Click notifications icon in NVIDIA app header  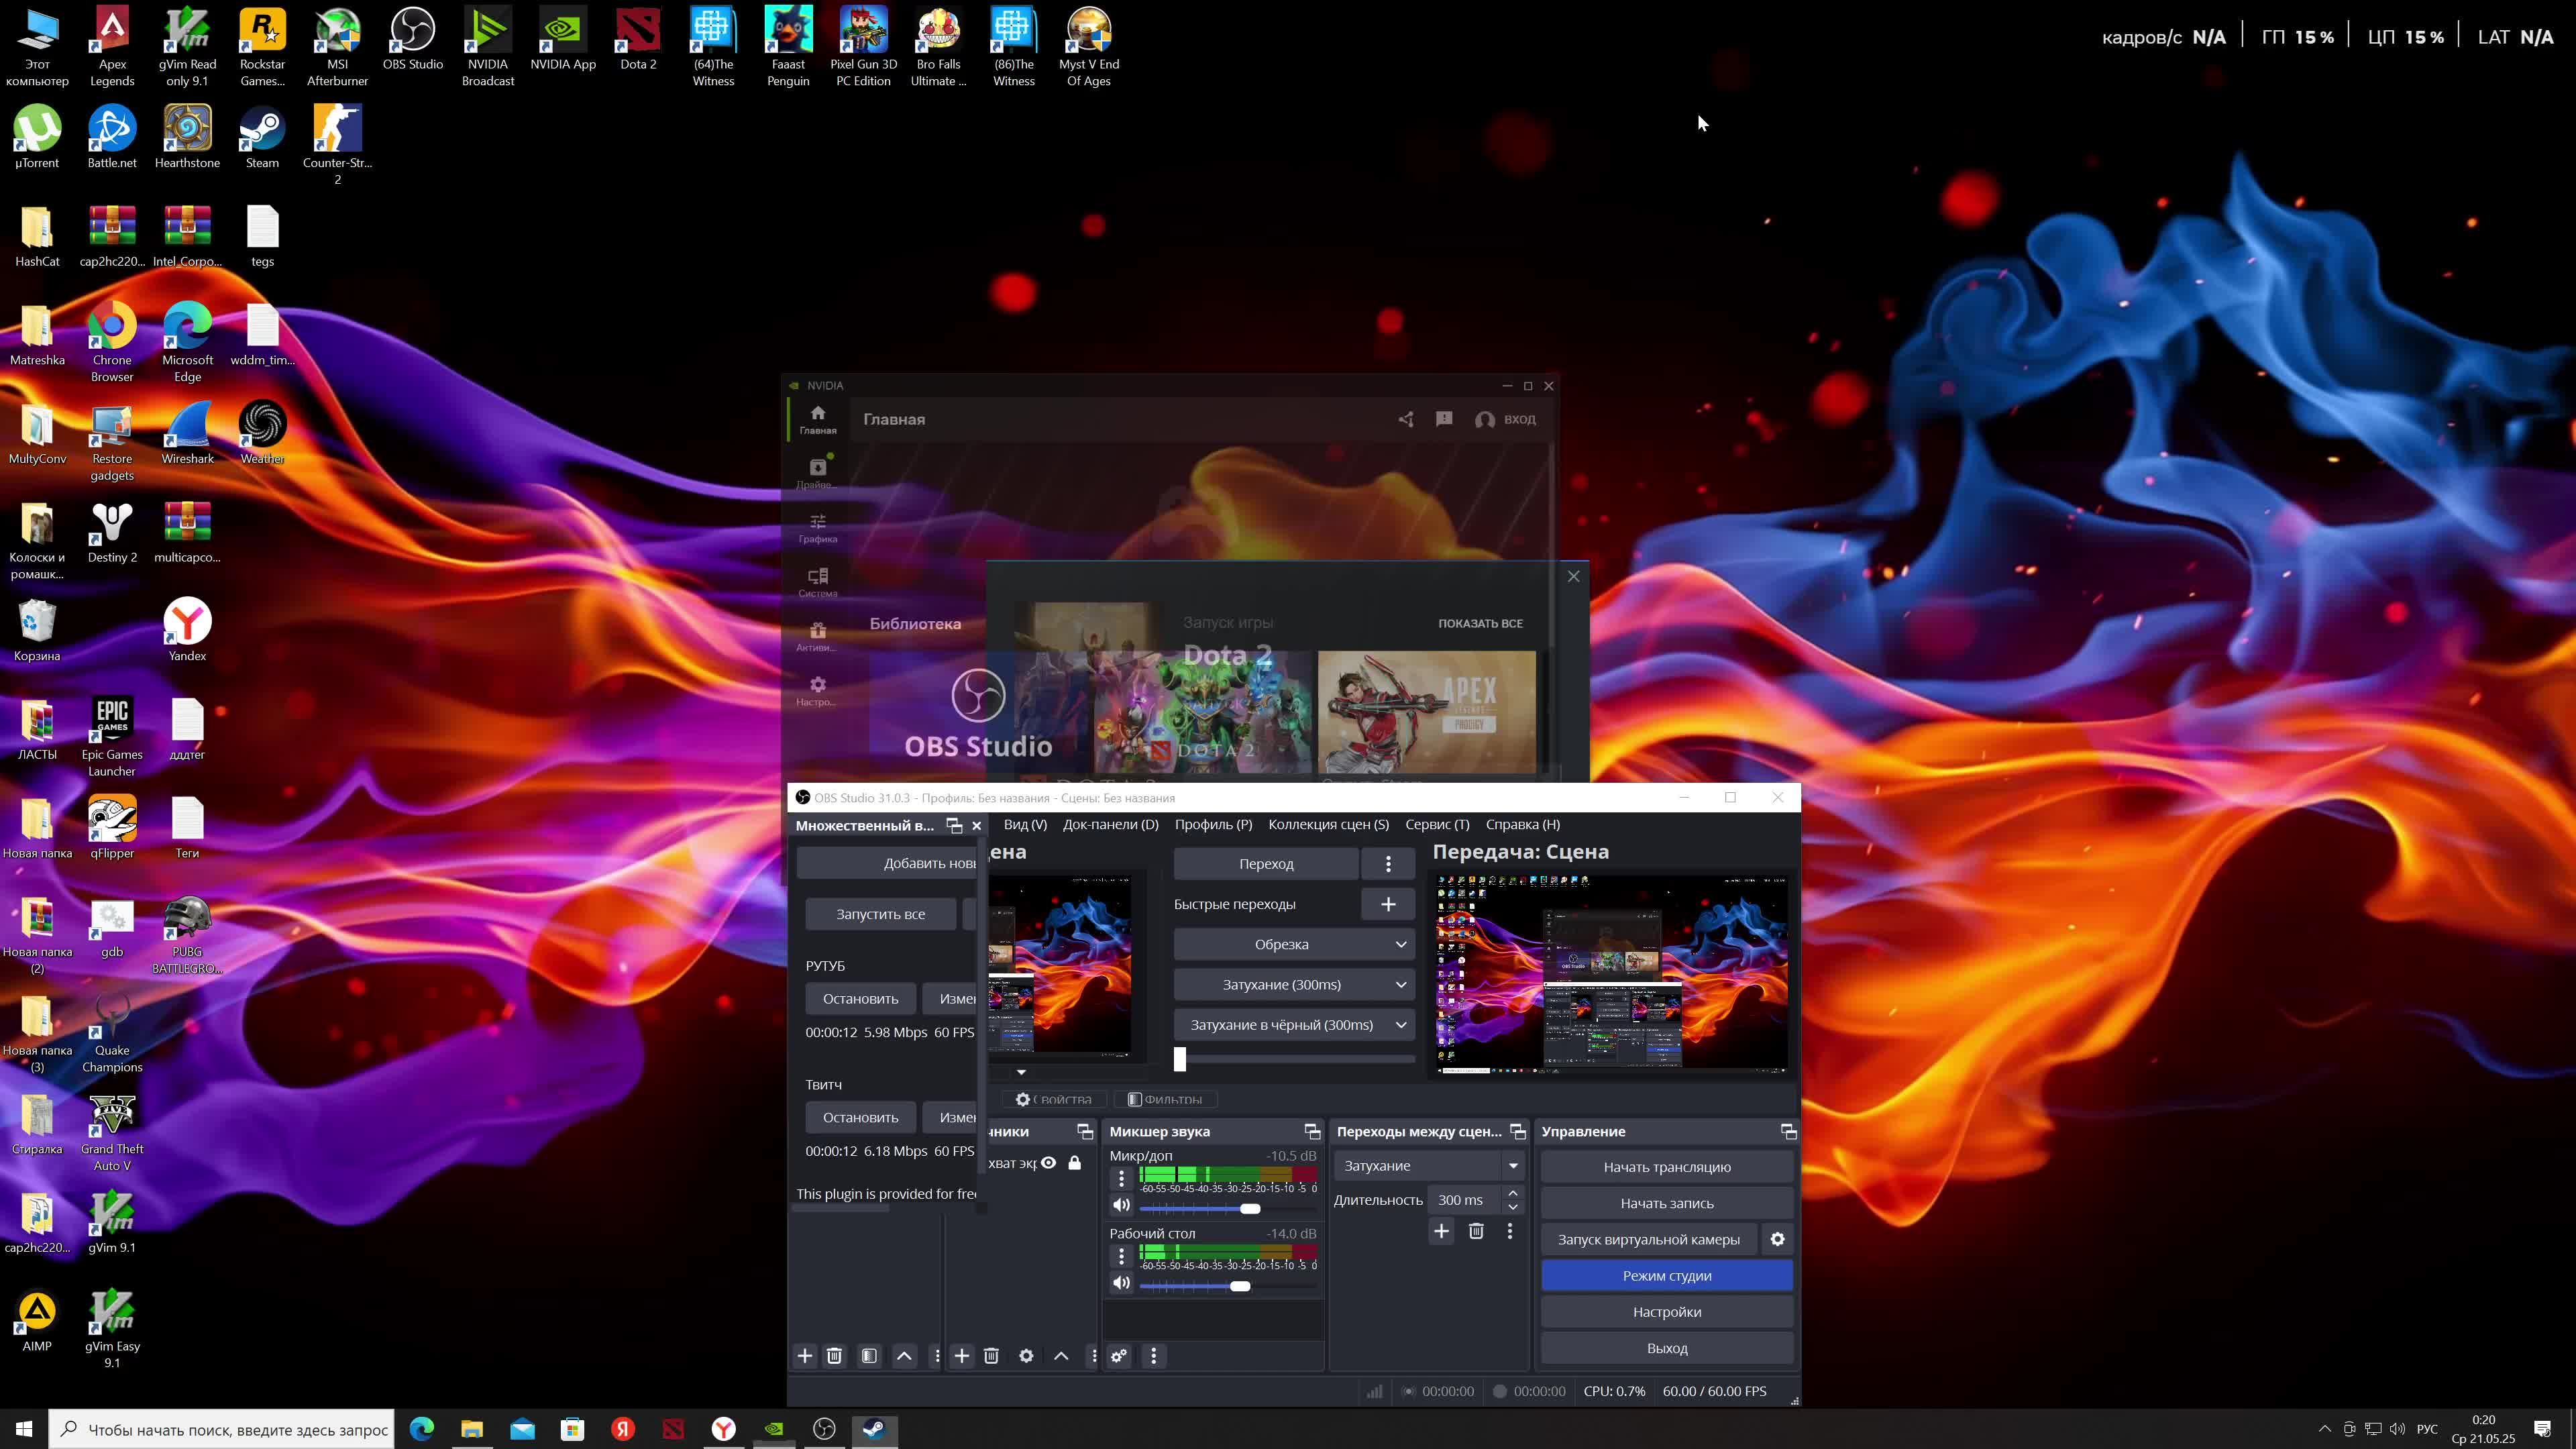pos(1444,419)
